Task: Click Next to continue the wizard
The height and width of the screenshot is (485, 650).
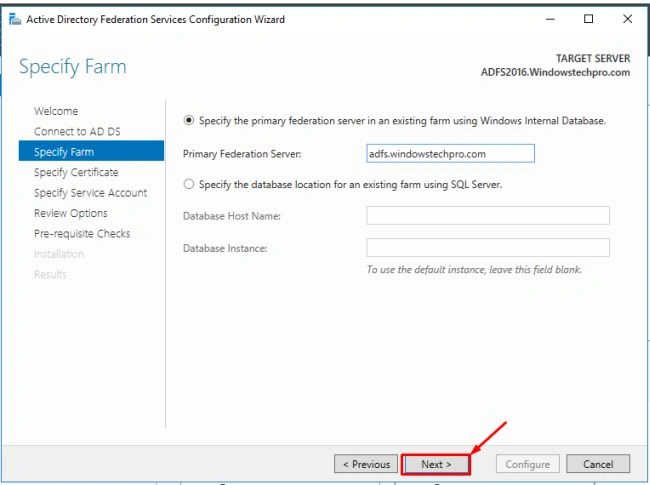Action: point(436,464)
